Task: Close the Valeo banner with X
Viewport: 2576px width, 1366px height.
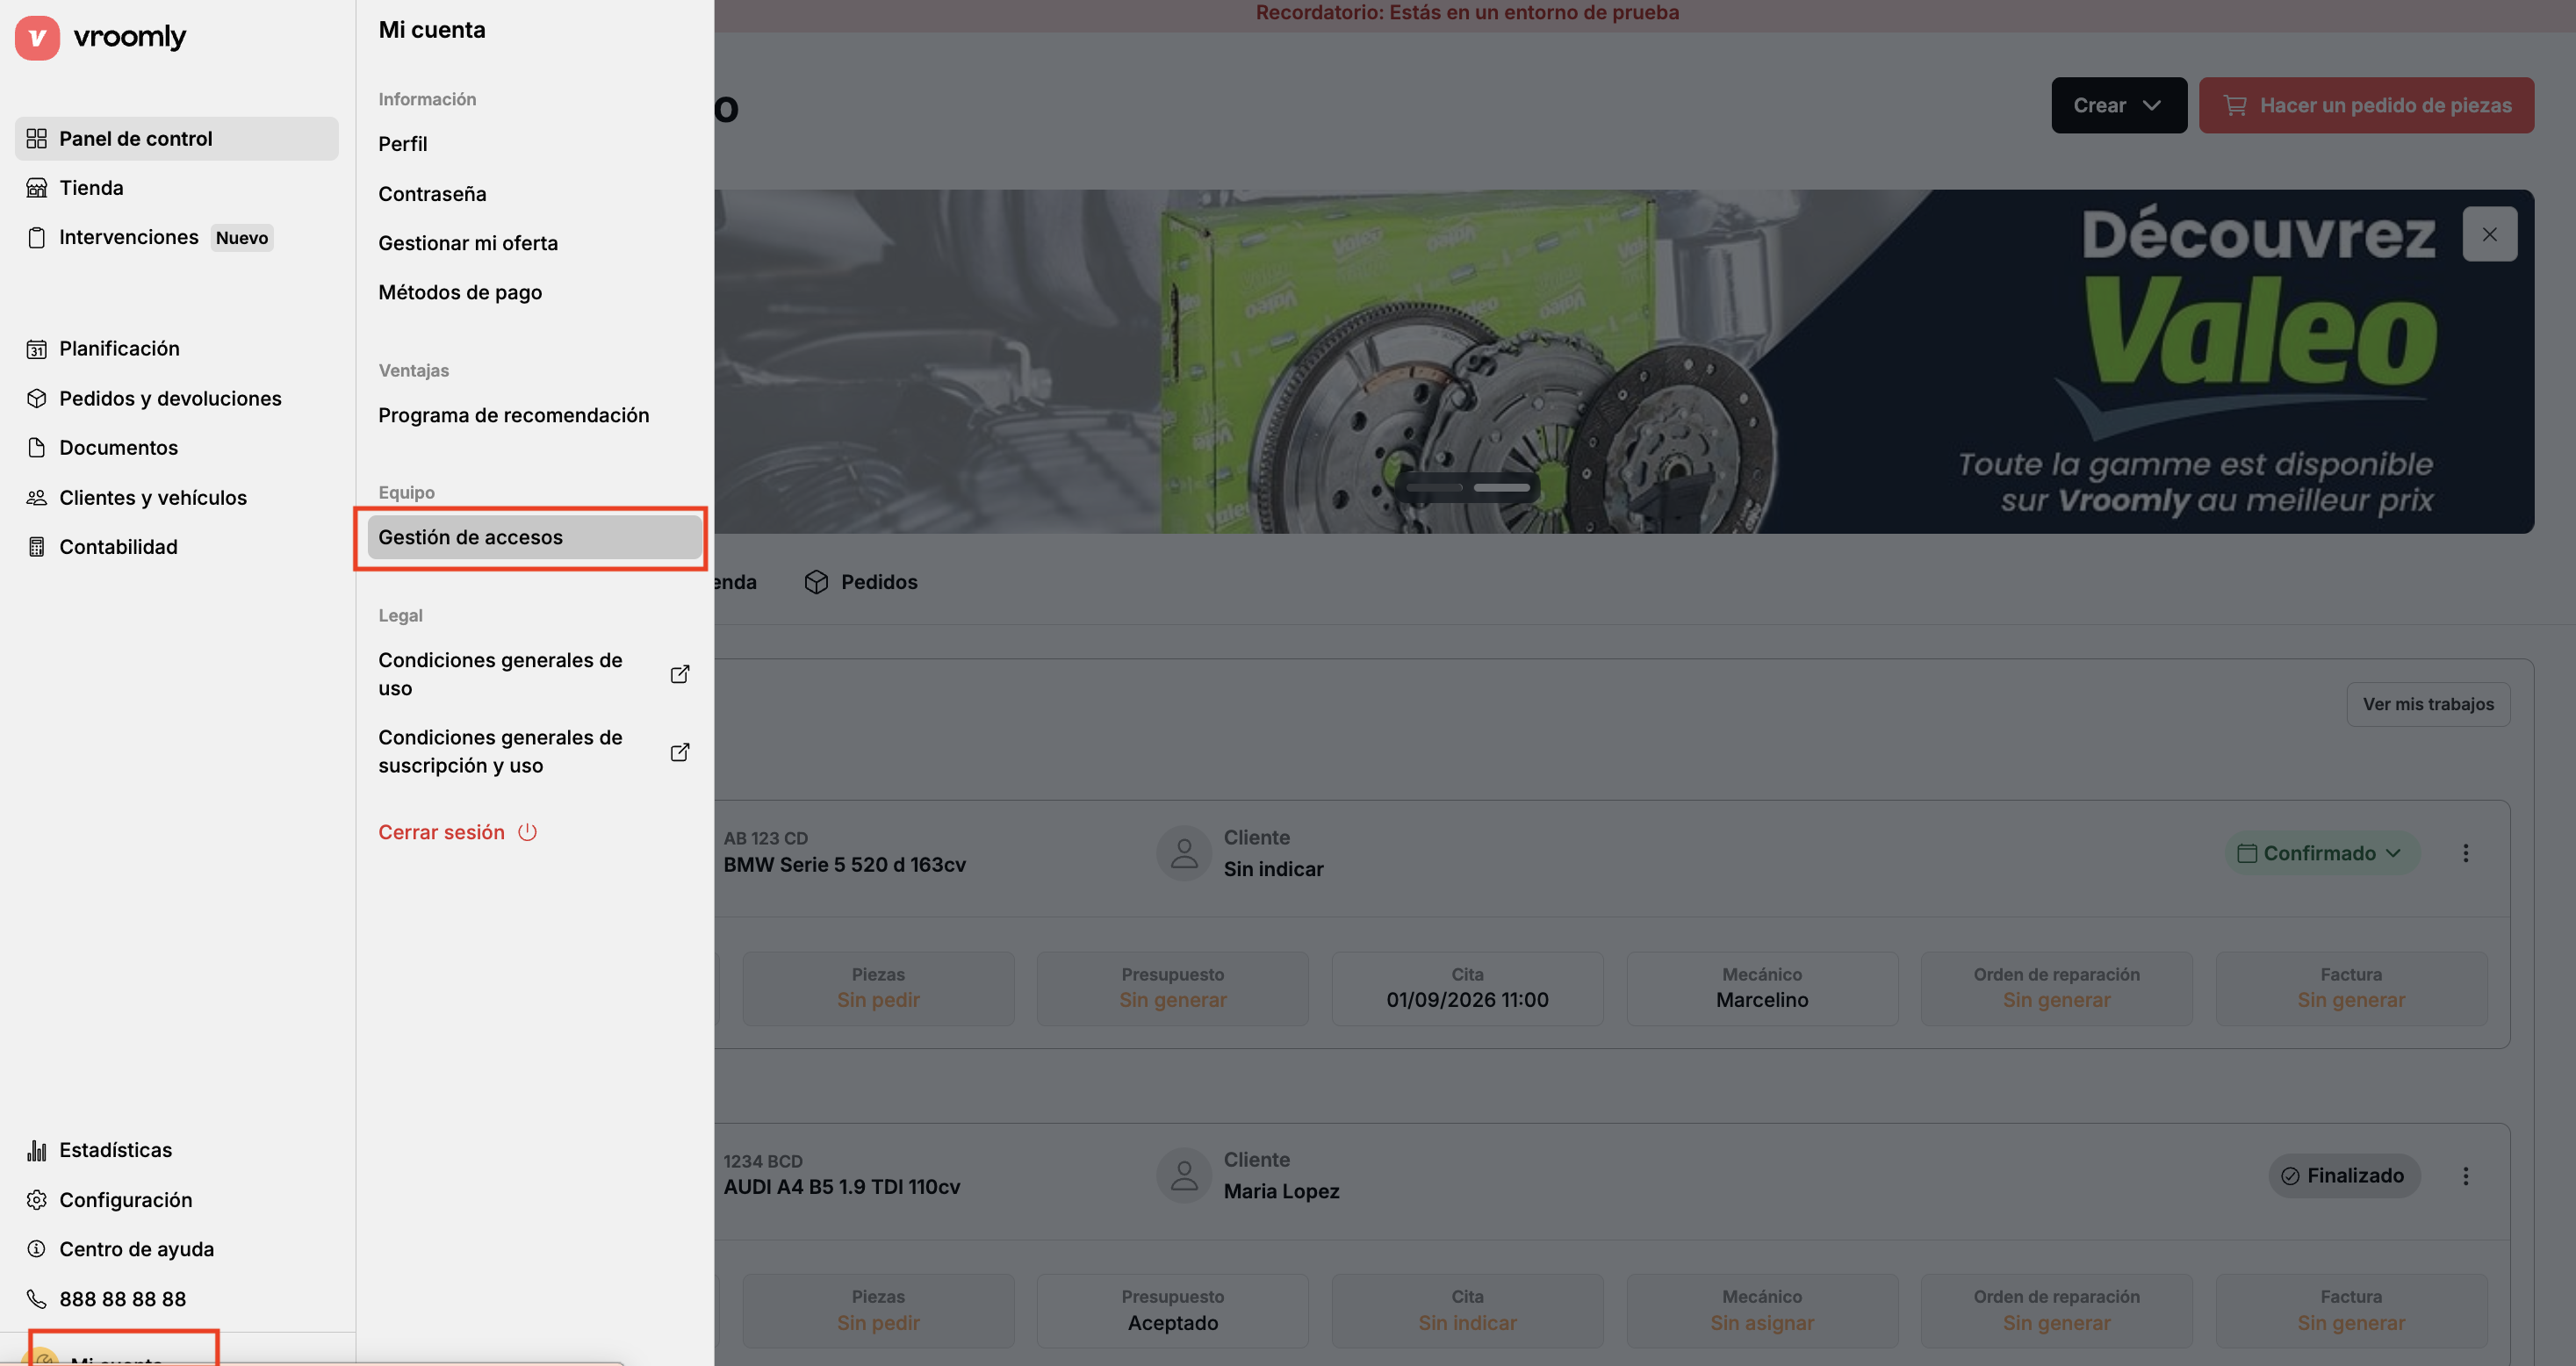Action: (x=2489, y=234)
